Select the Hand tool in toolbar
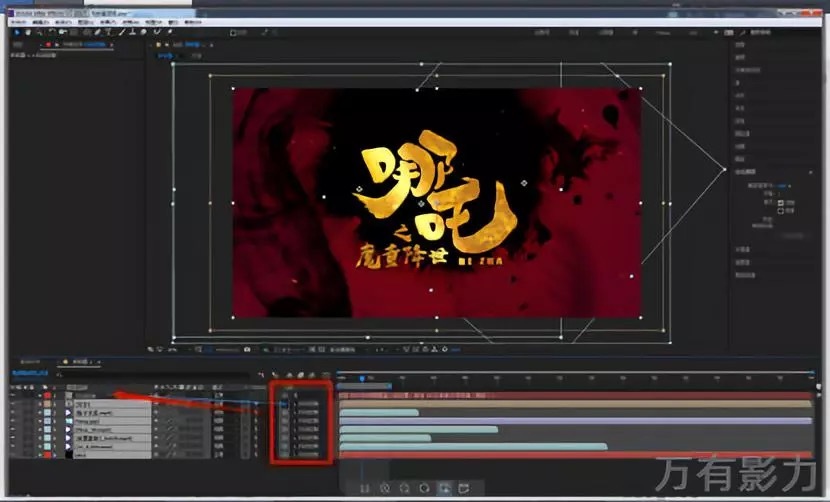Image resolution: width=830 pixels, height=502 pixels. 29,32
